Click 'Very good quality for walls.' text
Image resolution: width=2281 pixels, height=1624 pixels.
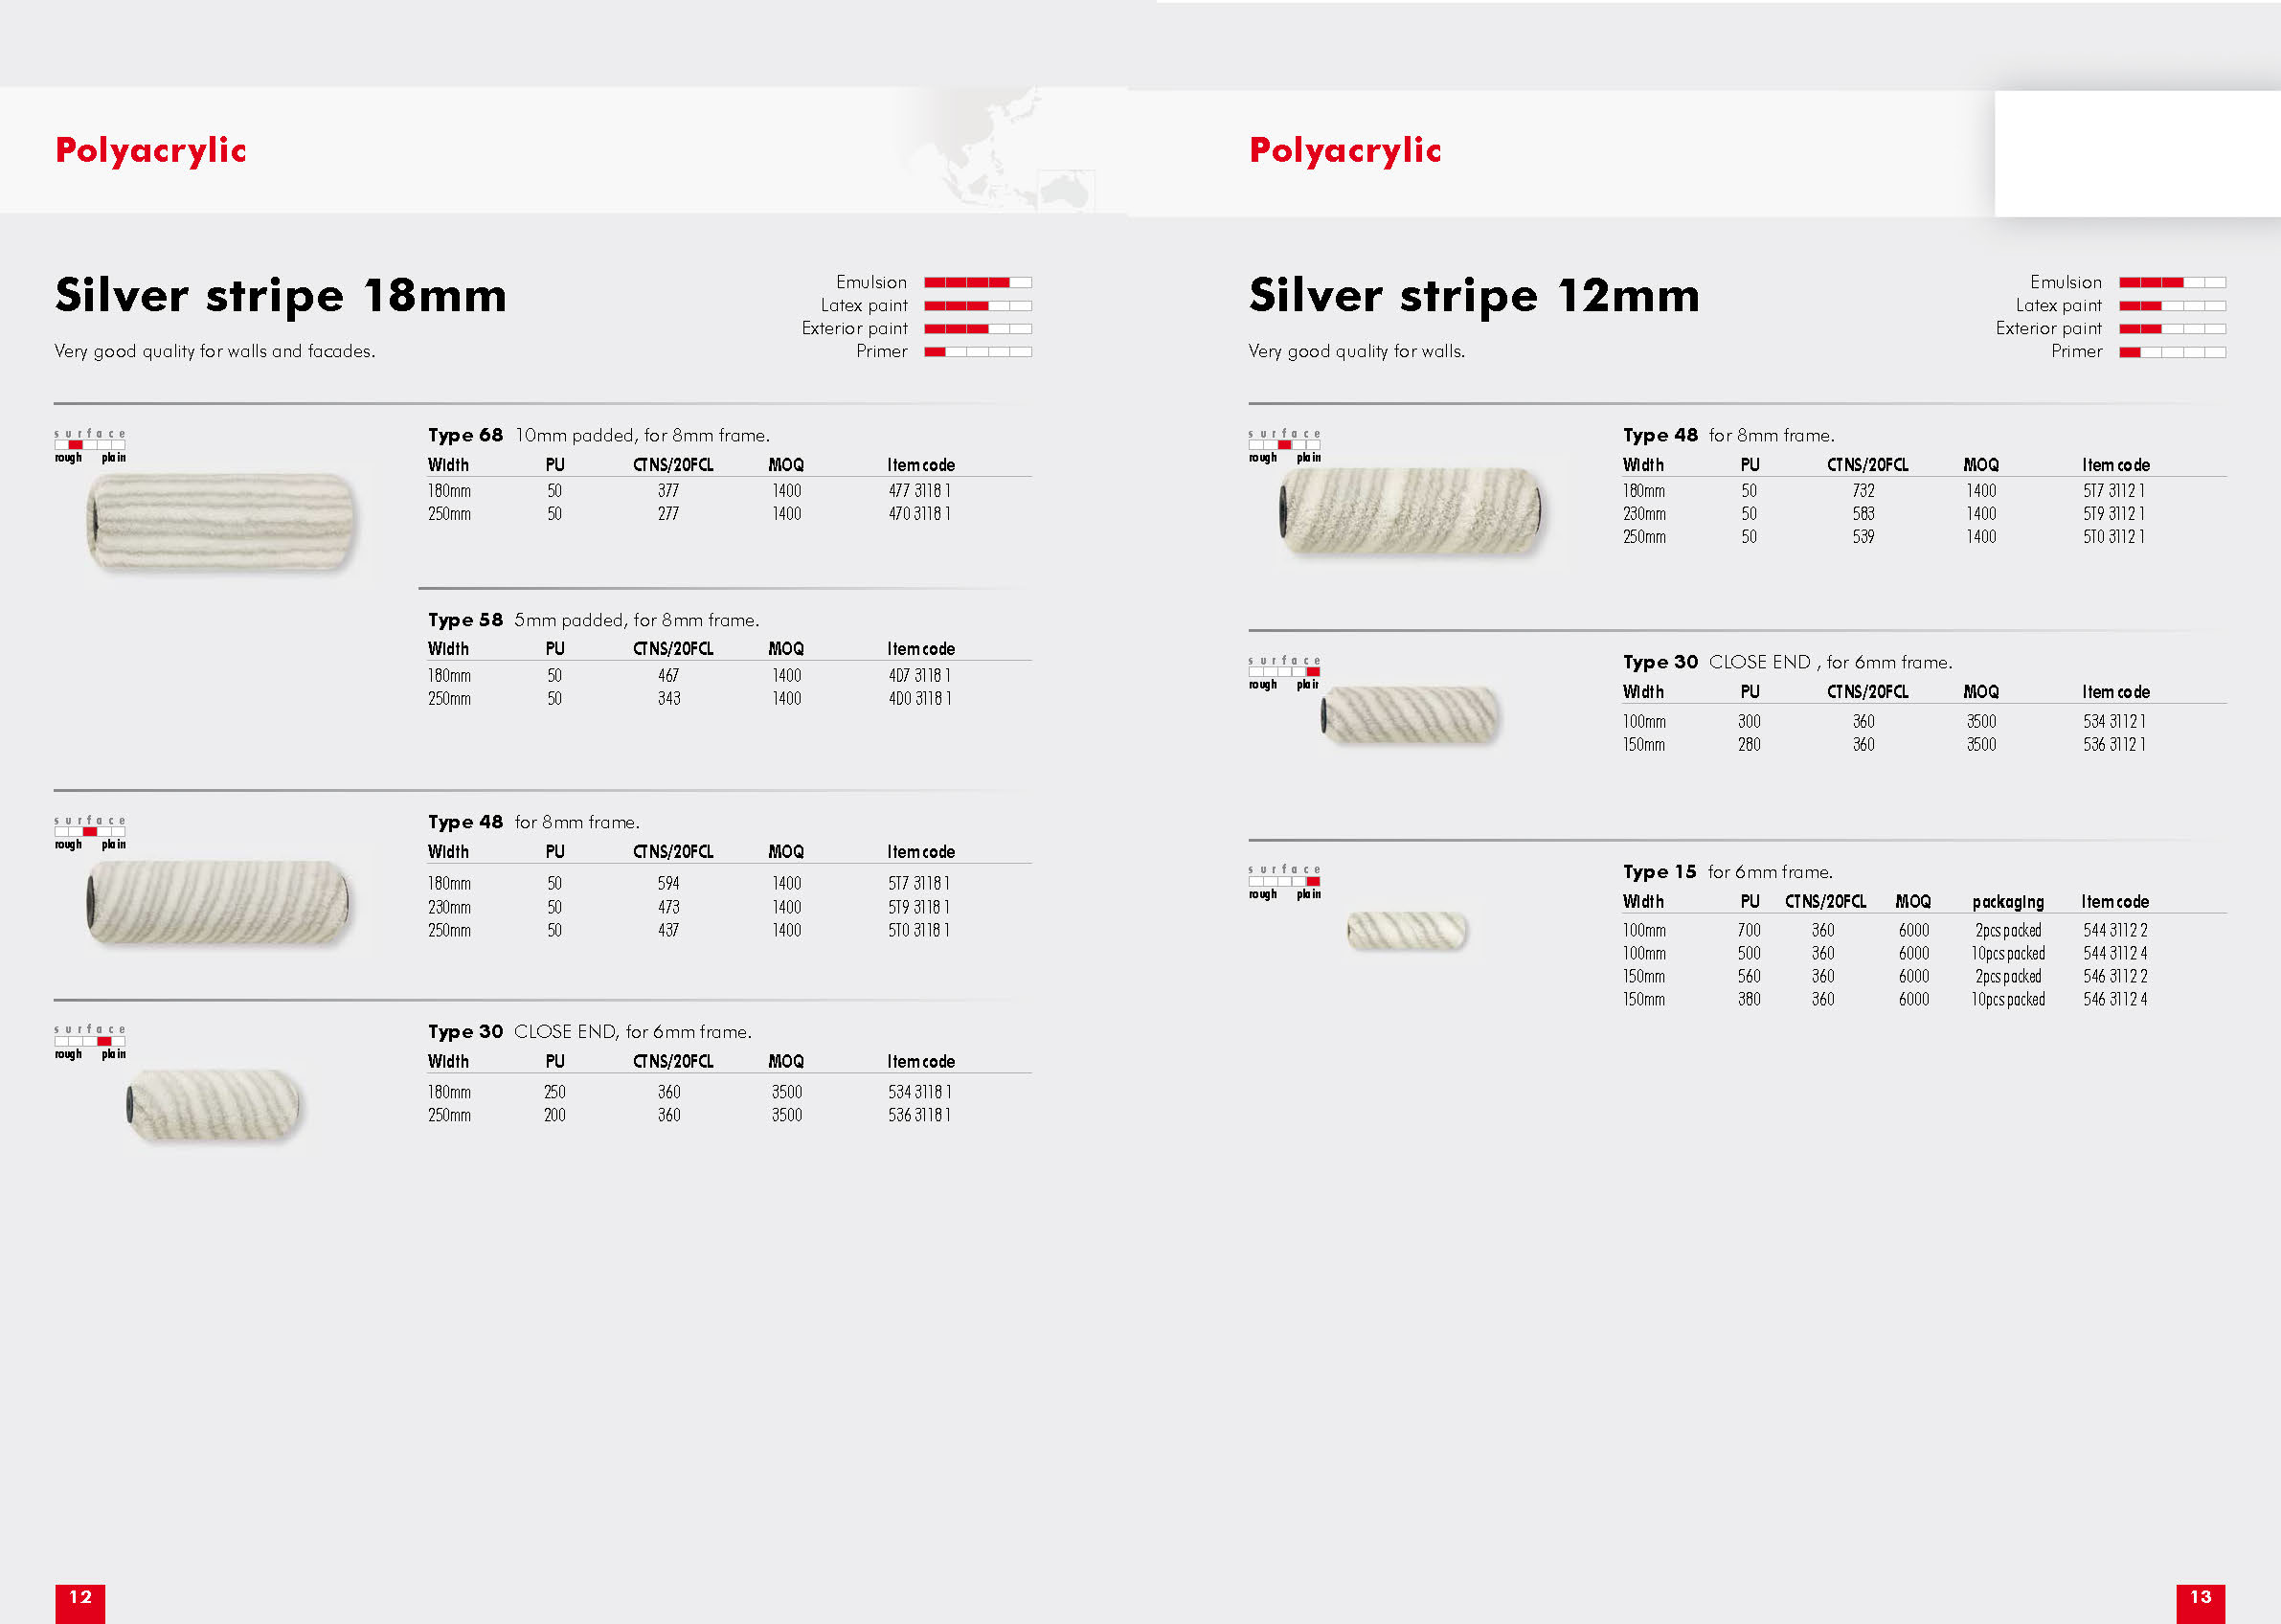(1356, 351)
